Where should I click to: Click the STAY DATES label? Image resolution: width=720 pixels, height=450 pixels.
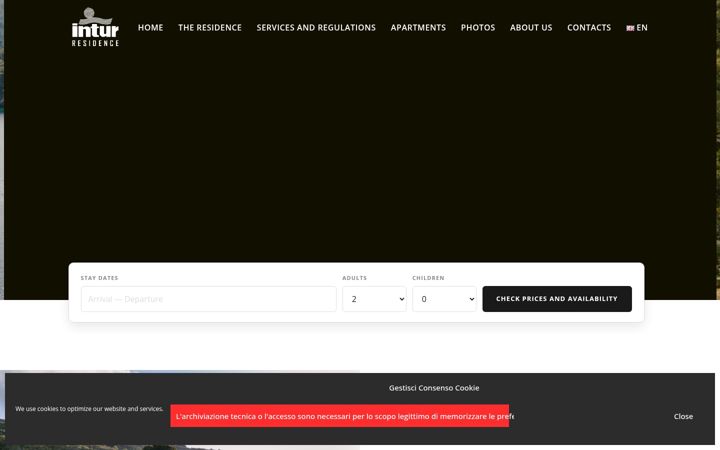[100, 278]
